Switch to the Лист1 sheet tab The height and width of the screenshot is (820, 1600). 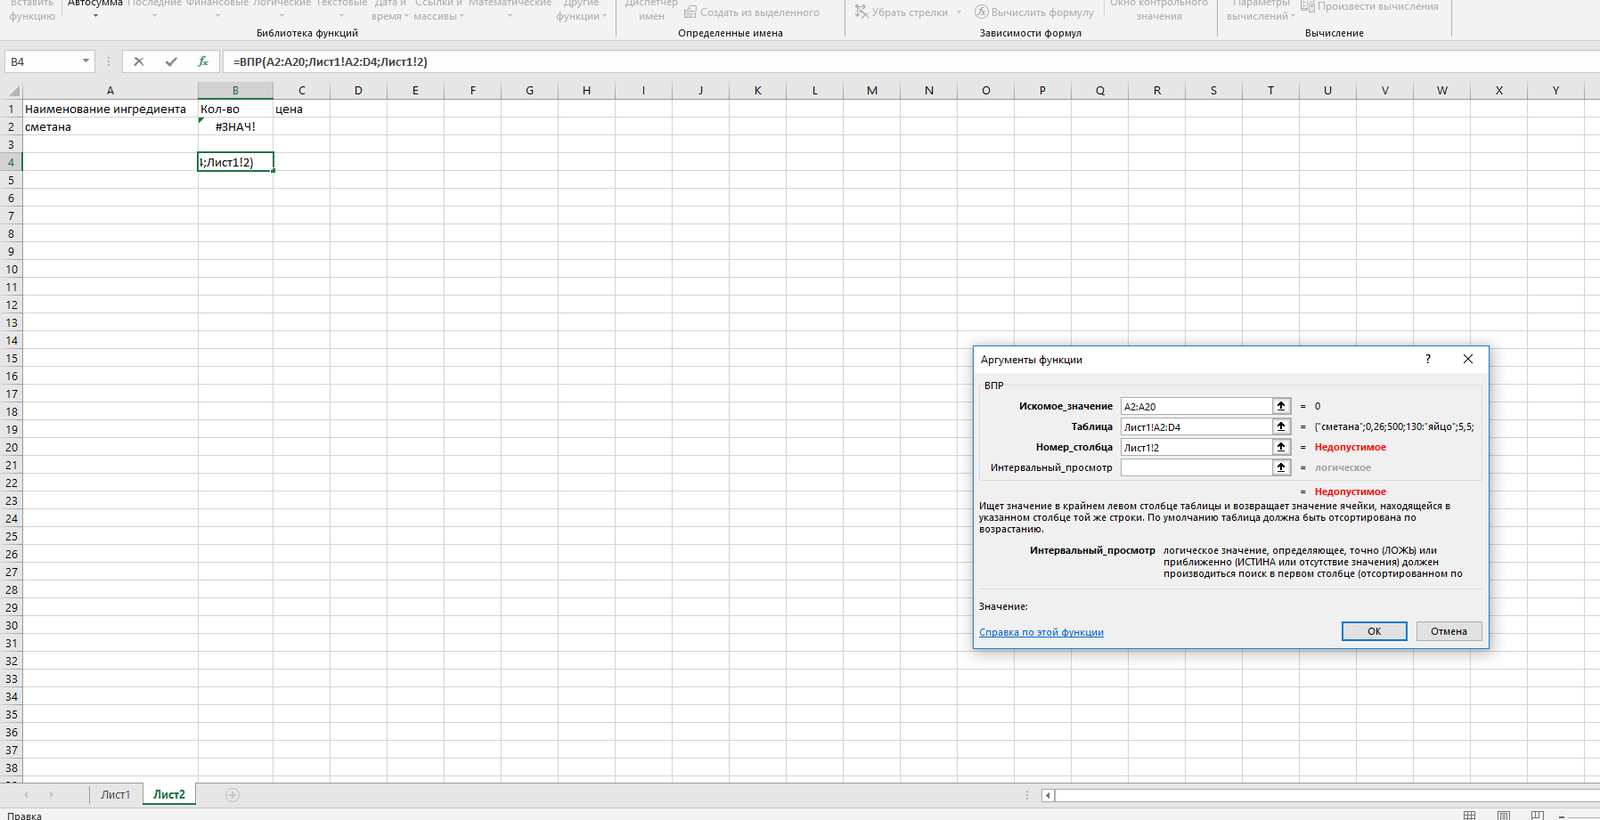115,795
